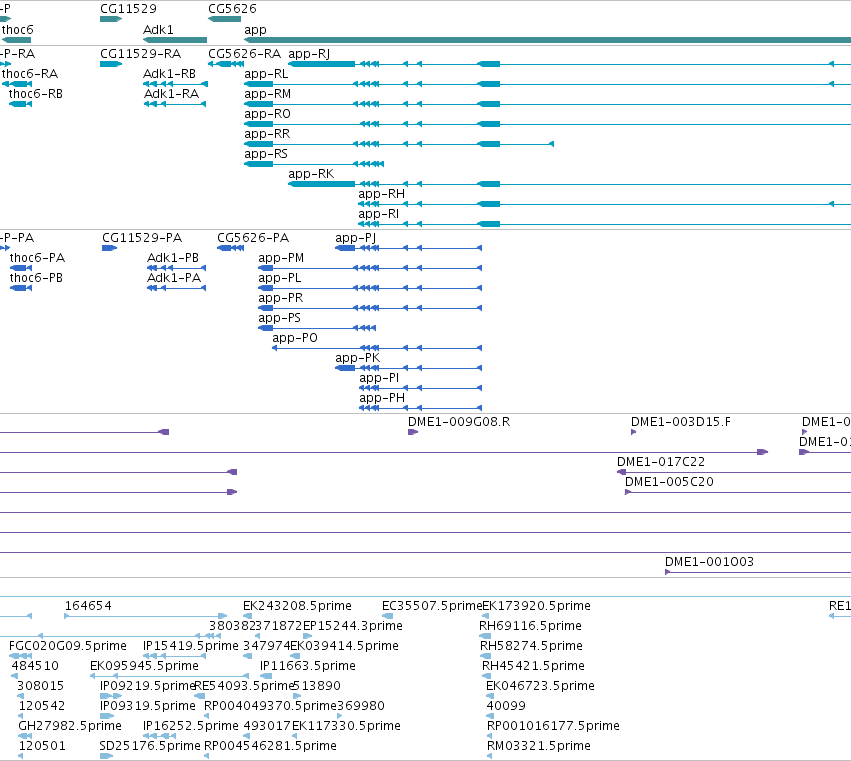Image resolution: width=851 pixels, height=761 pixels.
Task: Click the thoc6 gene label
Action: (17, 30)
